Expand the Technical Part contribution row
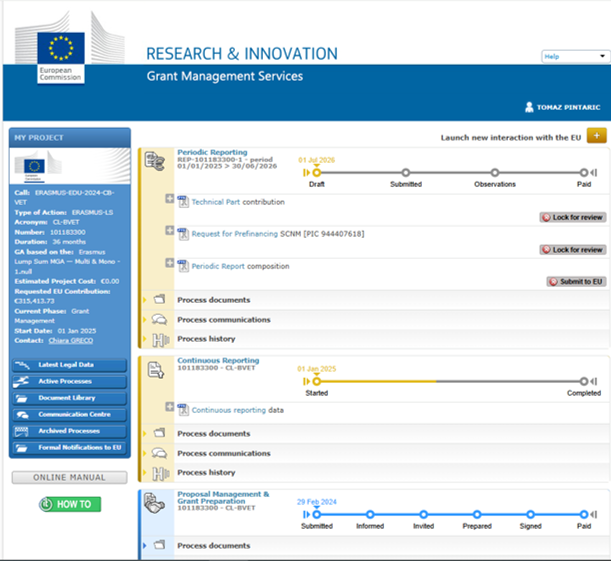 170,199
